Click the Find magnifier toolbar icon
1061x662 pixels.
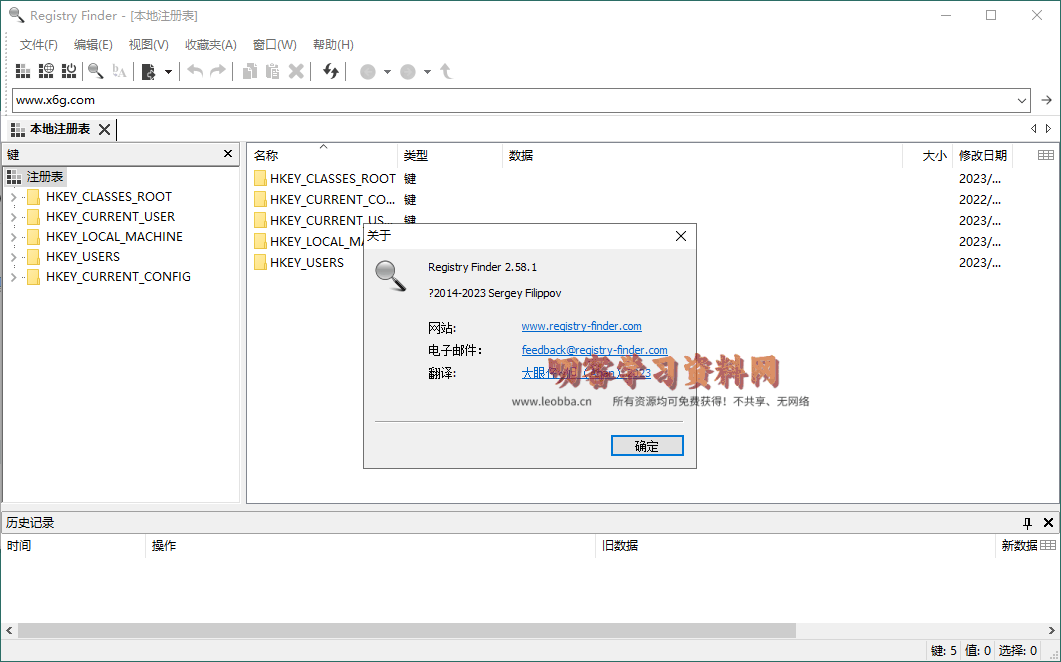pyautogui.click(x=96, y=71)
